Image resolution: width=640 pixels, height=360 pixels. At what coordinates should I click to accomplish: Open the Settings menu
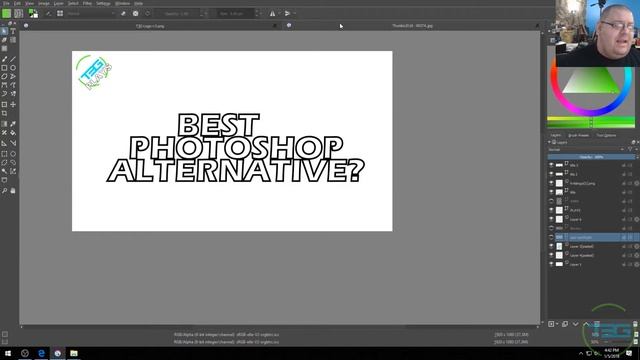103,3
